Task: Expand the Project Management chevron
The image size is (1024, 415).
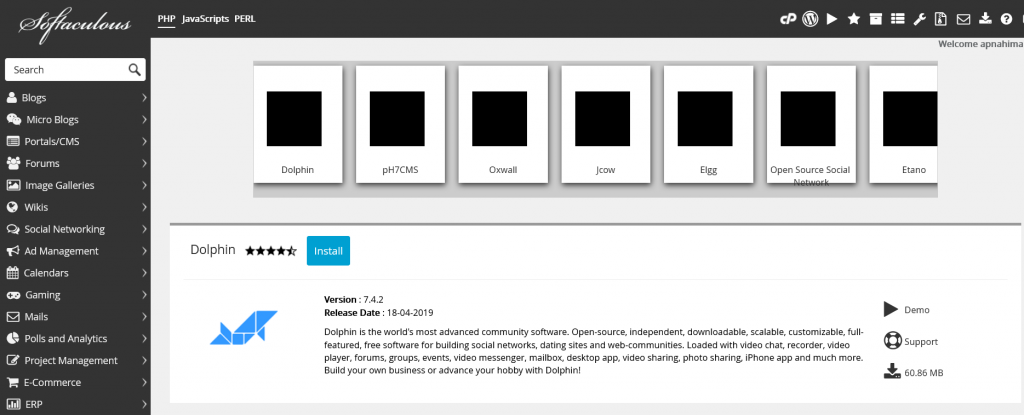Action: click(x=144, y=361)
